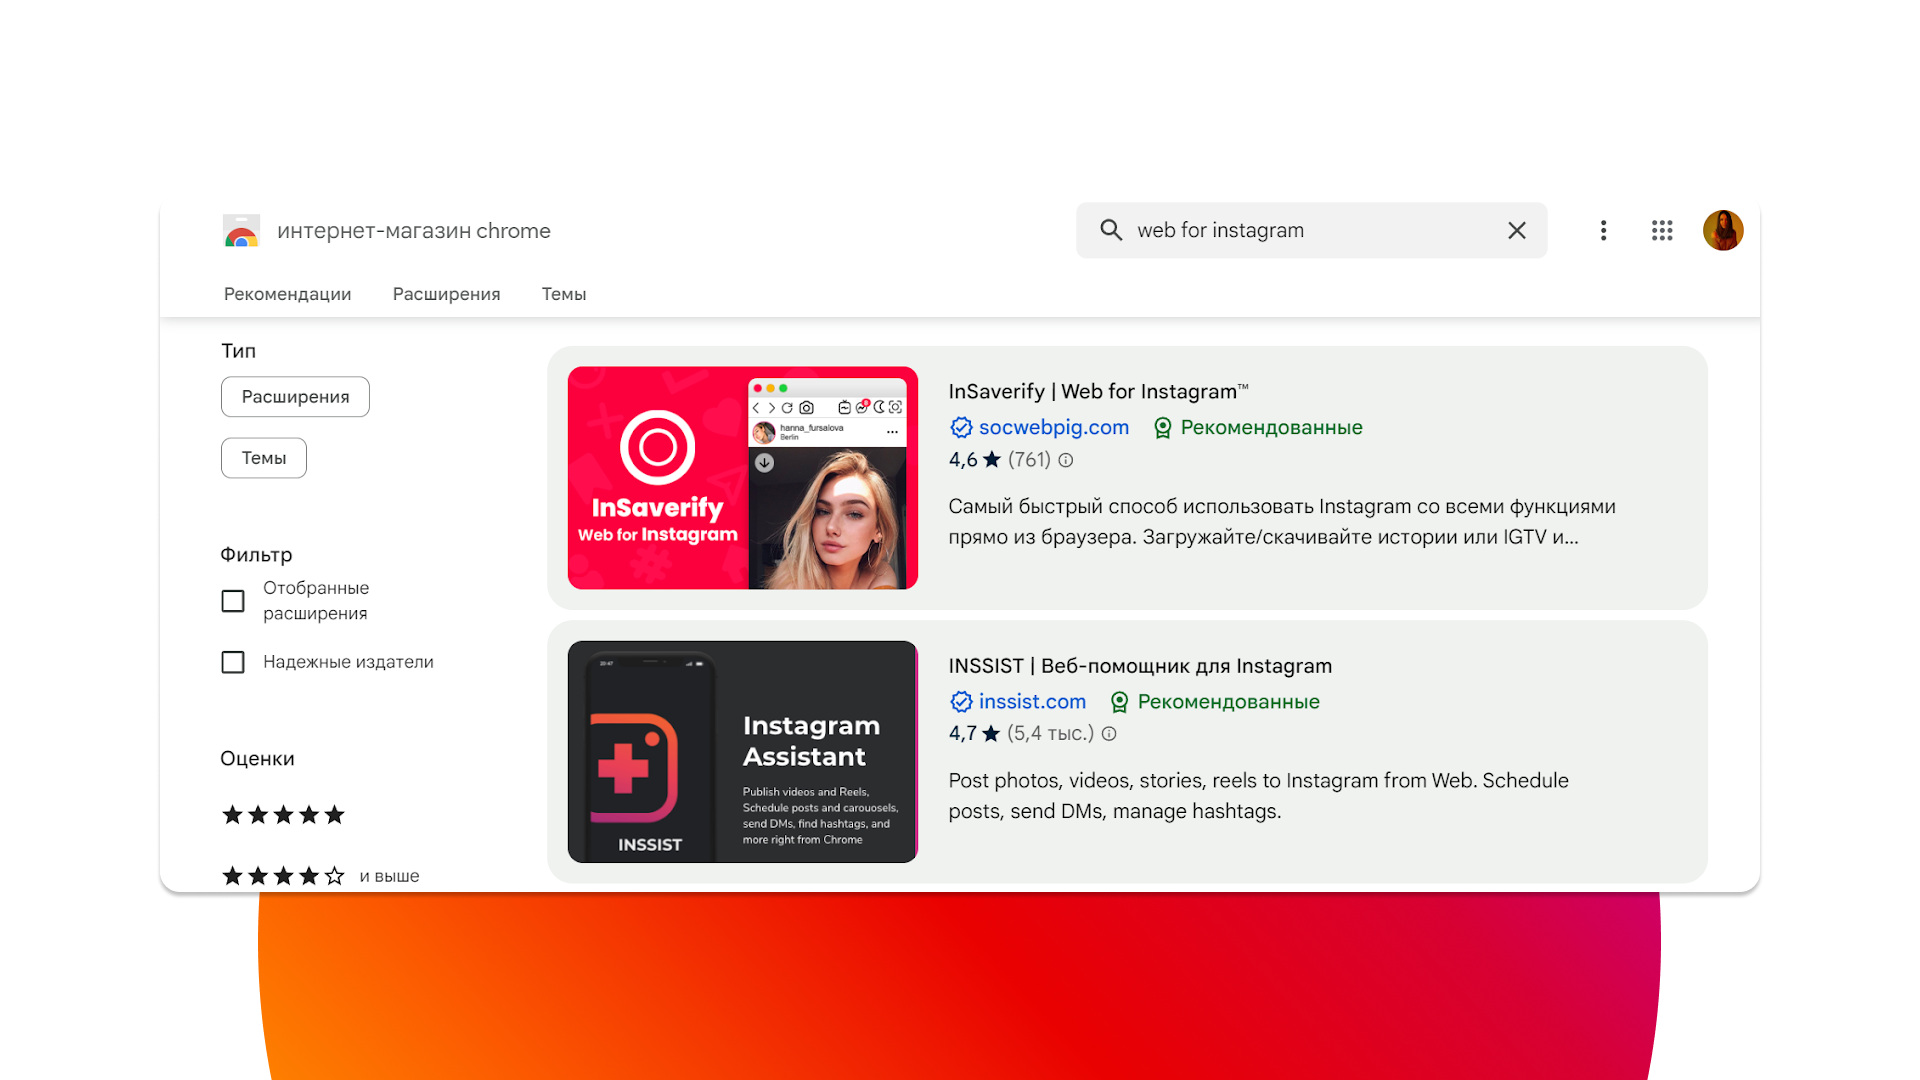Enable the Отобранные расширения checkbox
Screen dimensions: 1920x1080
tap(233, 601)
